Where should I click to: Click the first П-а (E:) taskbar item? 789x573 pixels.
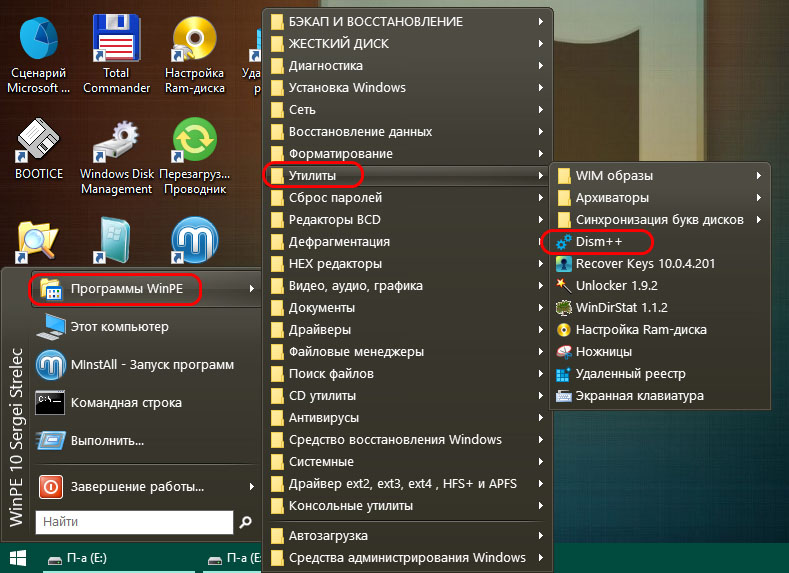point(119,558)
